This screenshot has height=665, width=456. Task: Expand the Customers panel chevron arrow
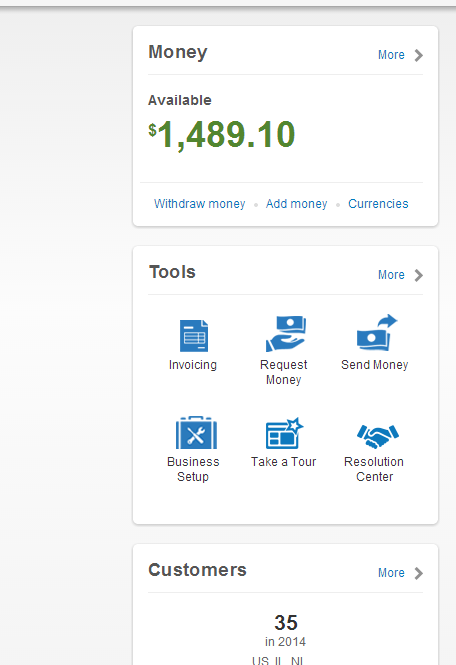pyautogui.click(x=419, y=573)
